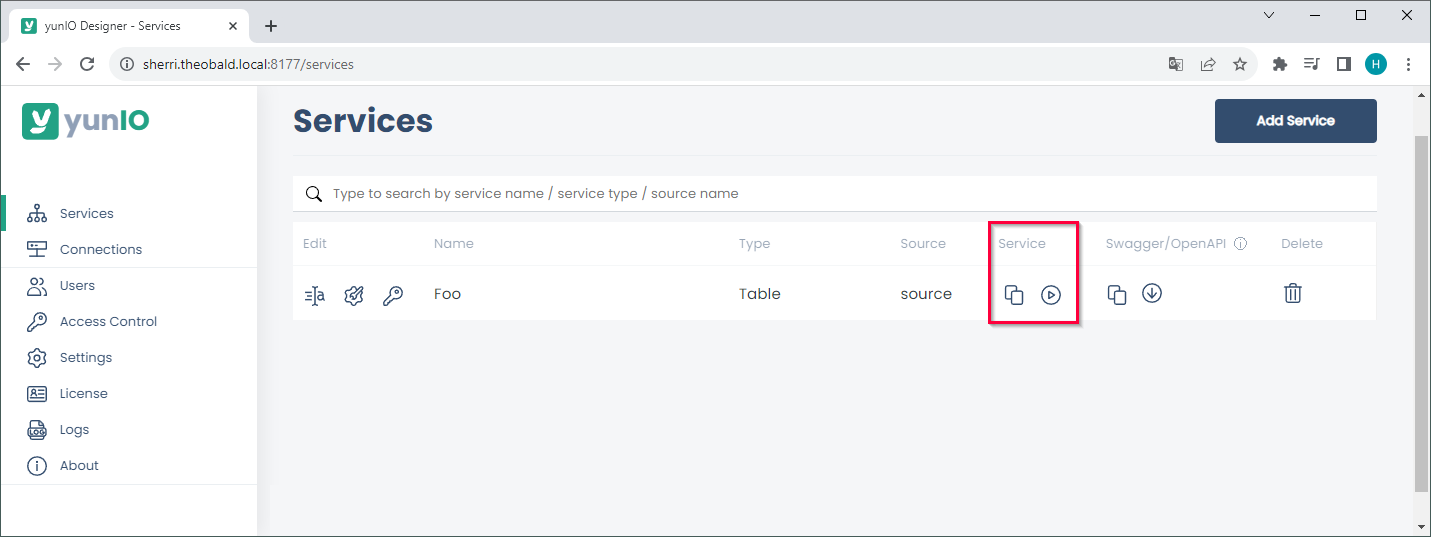The height and width of the screenshot is (537, 1431).
Task: Click the Swagger/OpenAPI column header
Action: point(1166,243)
